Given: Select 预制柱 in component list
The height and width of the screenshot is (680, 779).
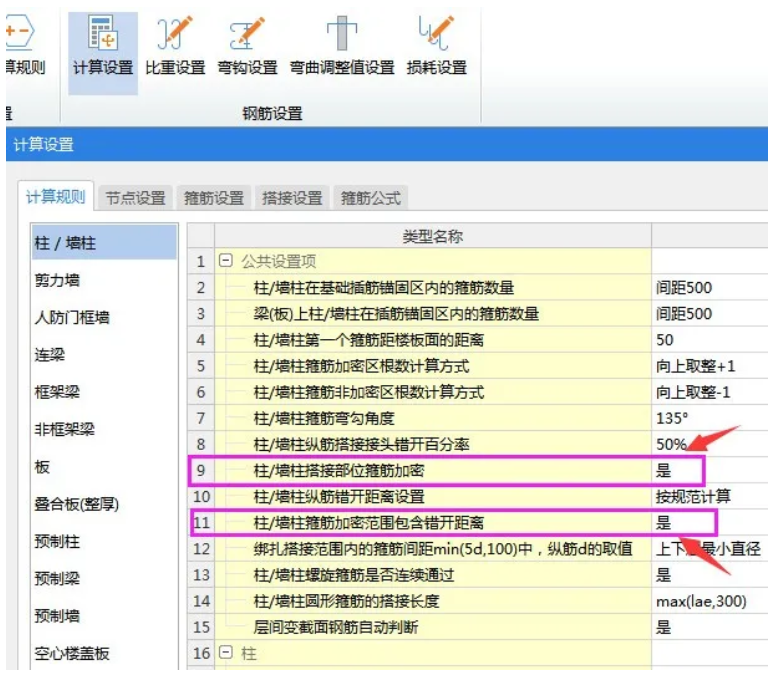Looking at the screenshot, I should pyautogui.click(x=104, y=541).
